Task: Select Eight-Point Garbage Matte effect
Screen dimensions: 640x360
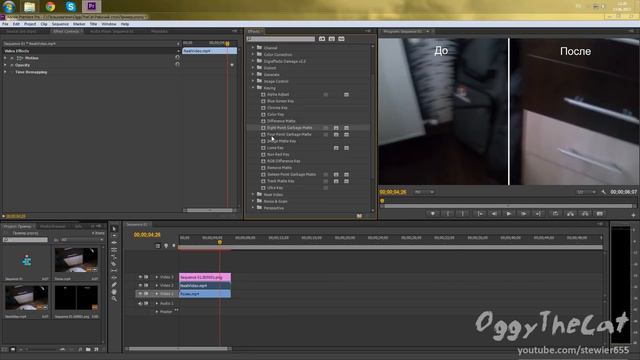Action: click(289, 128)
